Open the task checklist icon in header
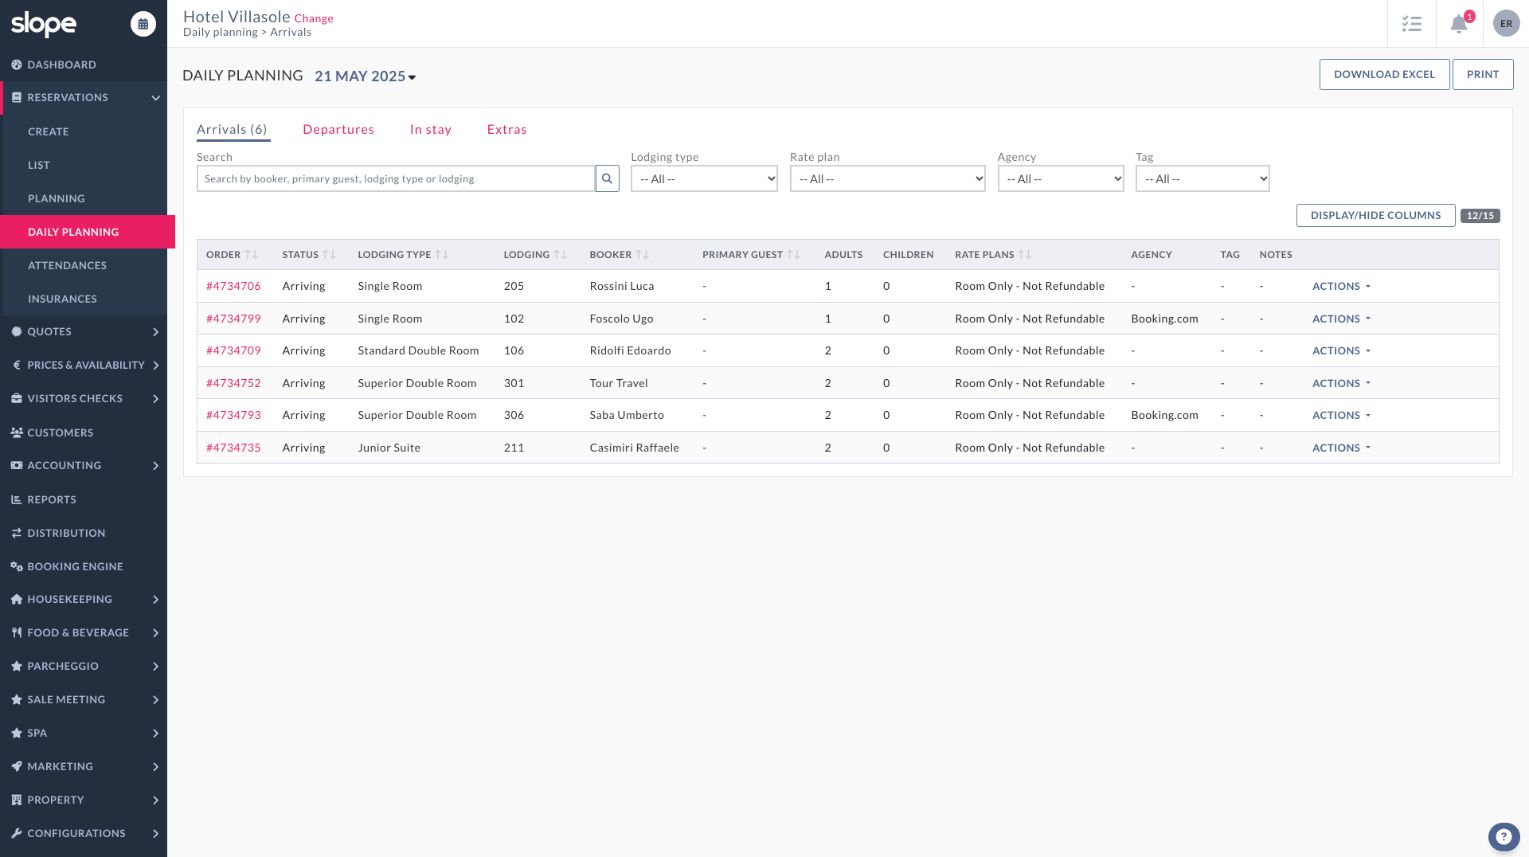The width and height of the screenshot is (1529, 857). (x=1411, y=24)
